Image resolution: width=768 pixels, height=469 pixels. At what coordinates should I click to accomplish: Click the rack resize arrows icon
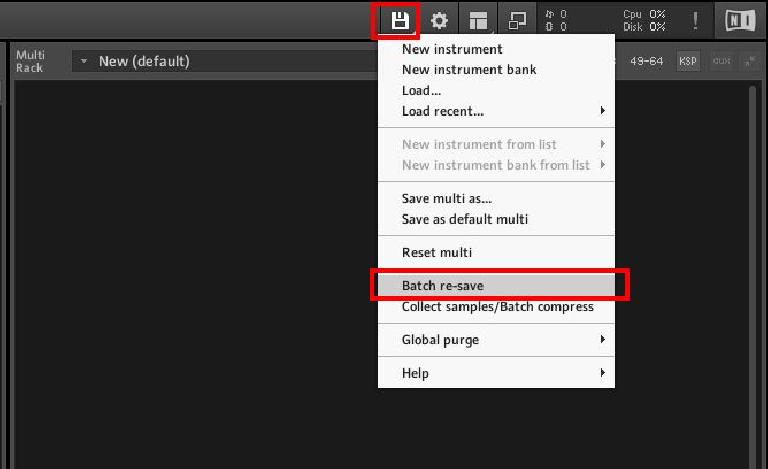750,61
